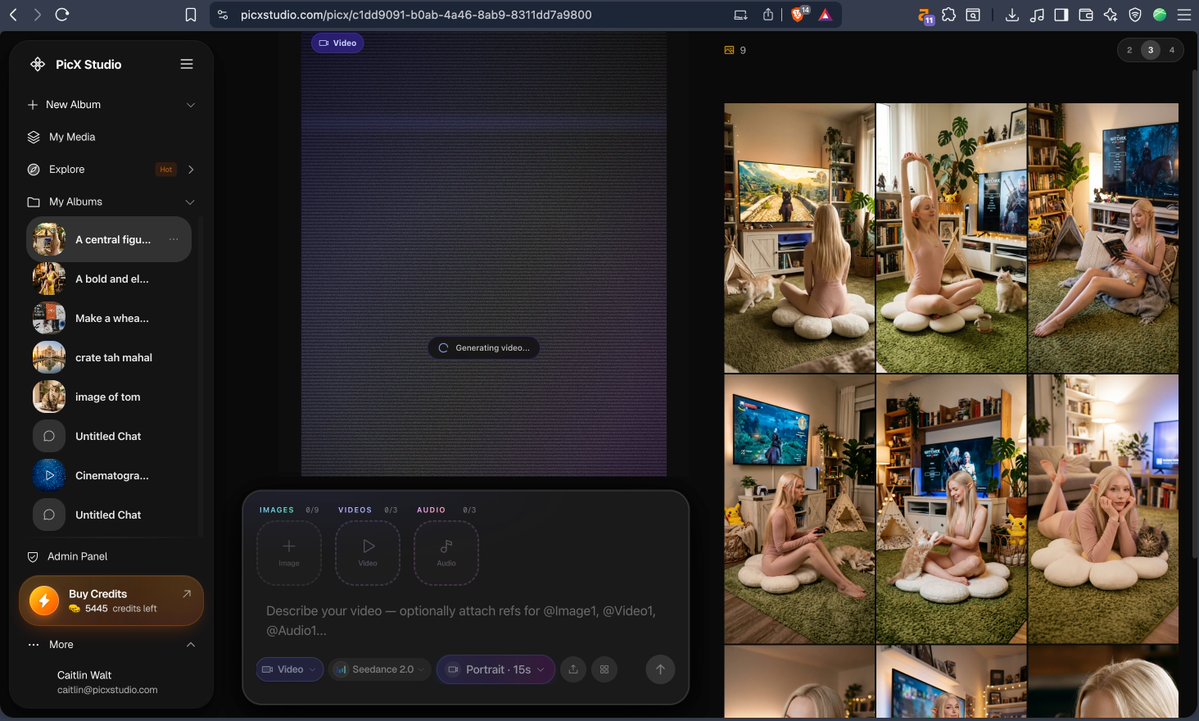Open the Video mode dropdown
This screenshot has width=1199, height=721.
click(289, 669)
